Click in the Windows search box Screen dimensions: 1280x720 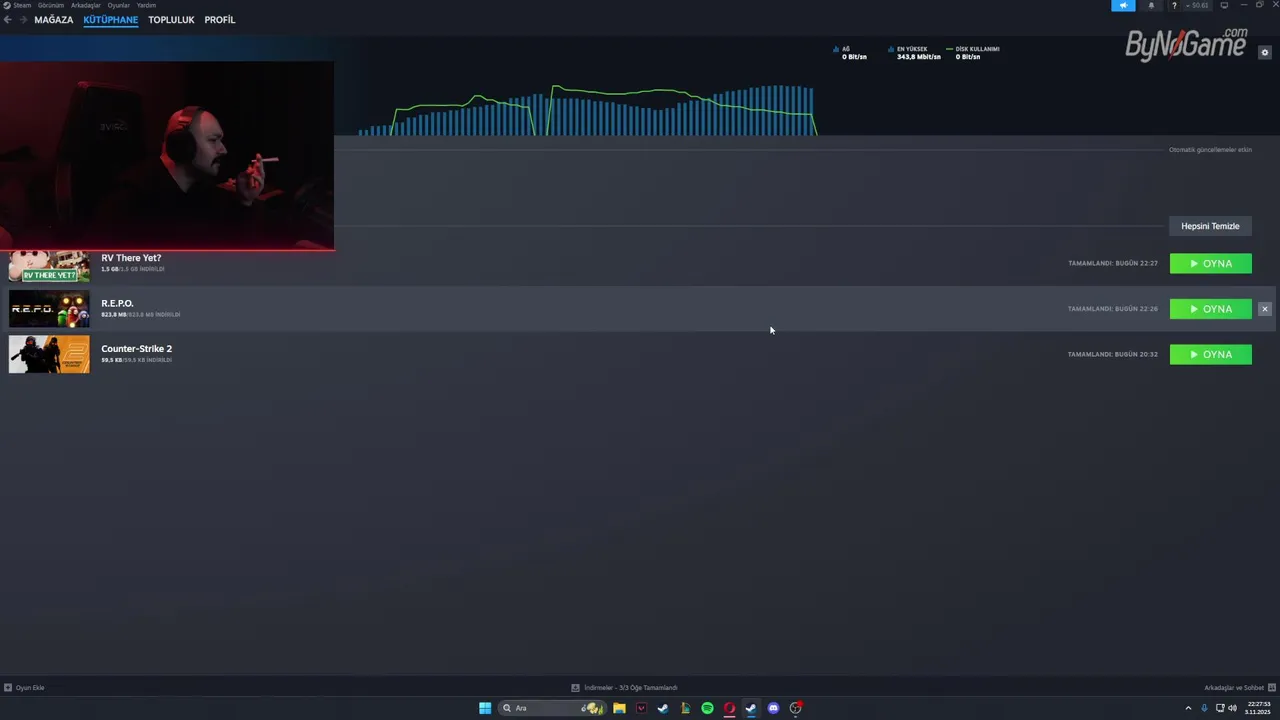(x=552, y=708)
